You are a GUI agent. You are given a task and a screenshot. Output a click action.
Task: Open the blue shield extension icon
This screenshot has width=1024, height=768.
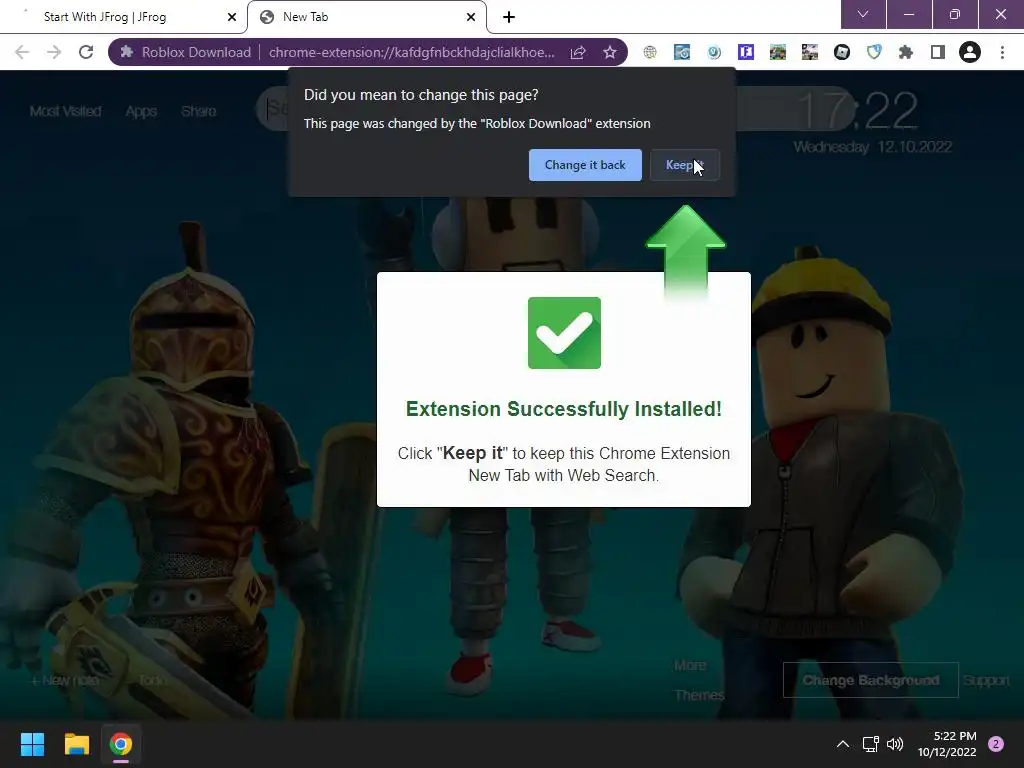pyautogui.click(x=874, y=52)
